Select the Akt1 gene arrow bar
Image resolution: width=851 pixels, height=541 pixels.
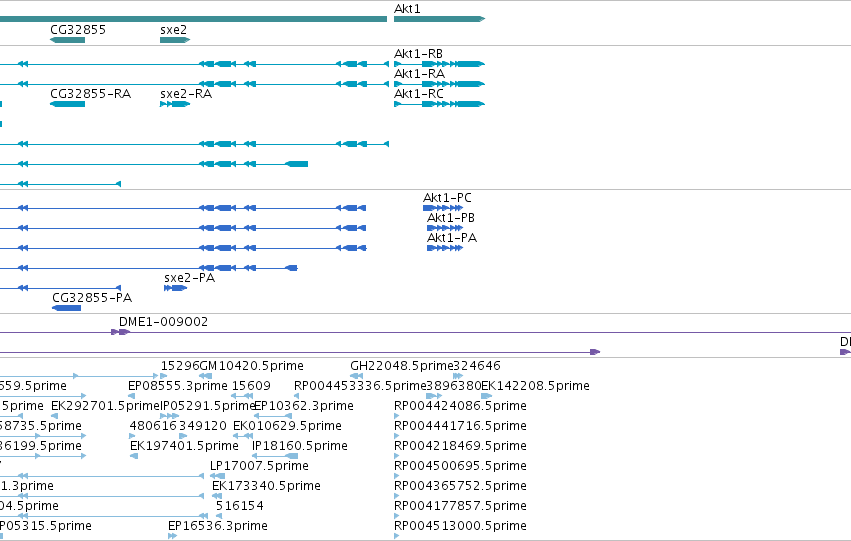[439, 19]
